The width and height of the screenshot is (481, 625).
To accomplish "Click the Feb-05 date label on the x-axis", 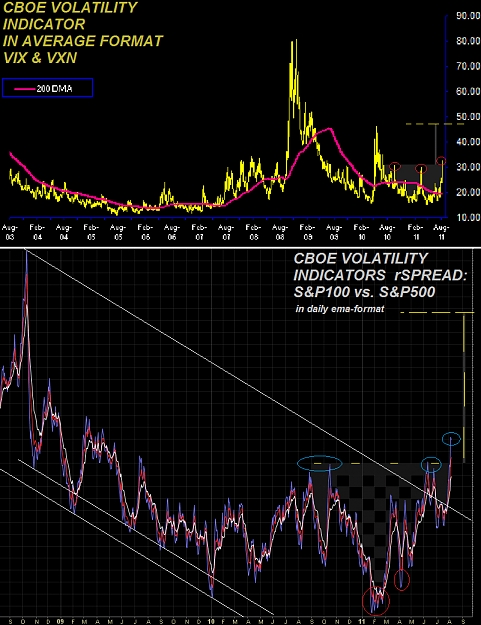I will (91, 232).
